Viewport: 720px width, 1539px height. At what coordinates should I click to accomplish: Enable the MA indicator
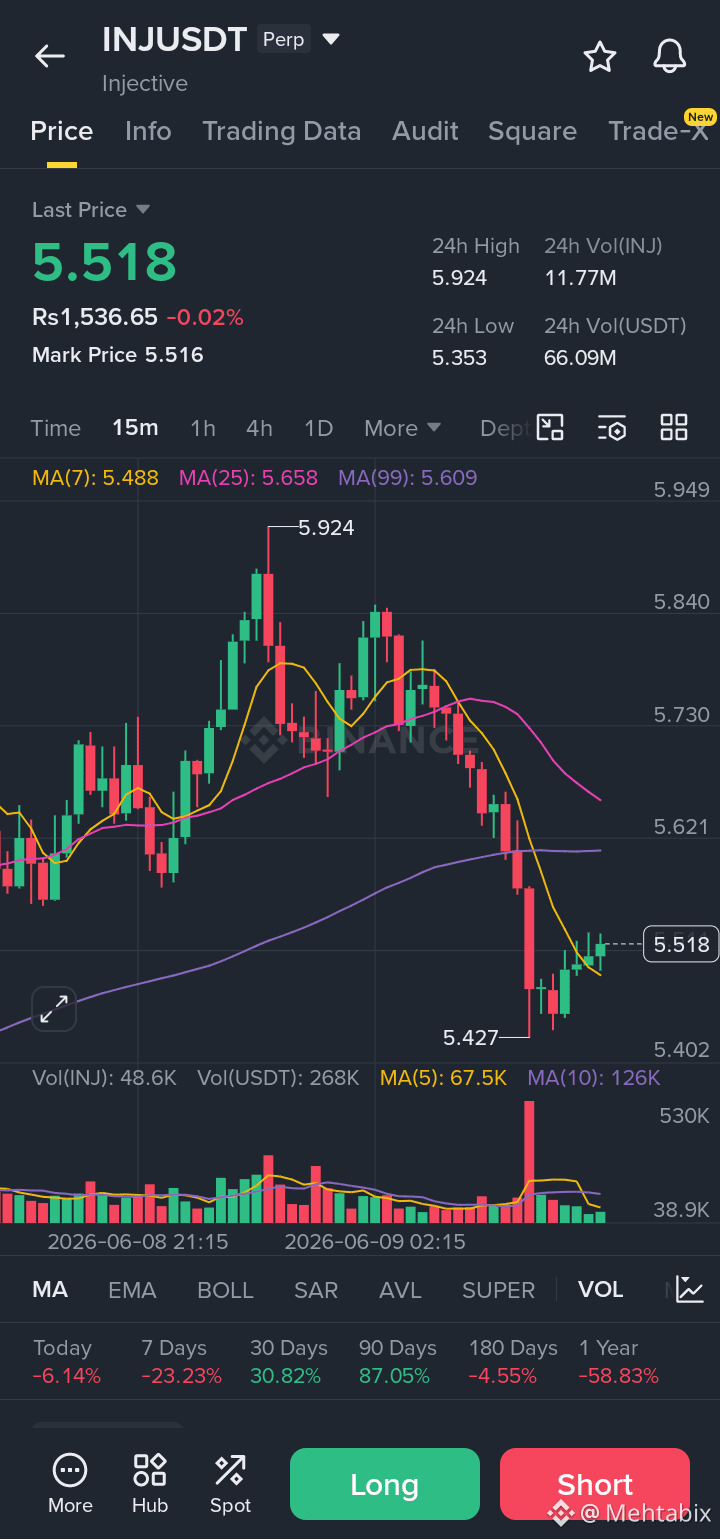coord(50,1290)
